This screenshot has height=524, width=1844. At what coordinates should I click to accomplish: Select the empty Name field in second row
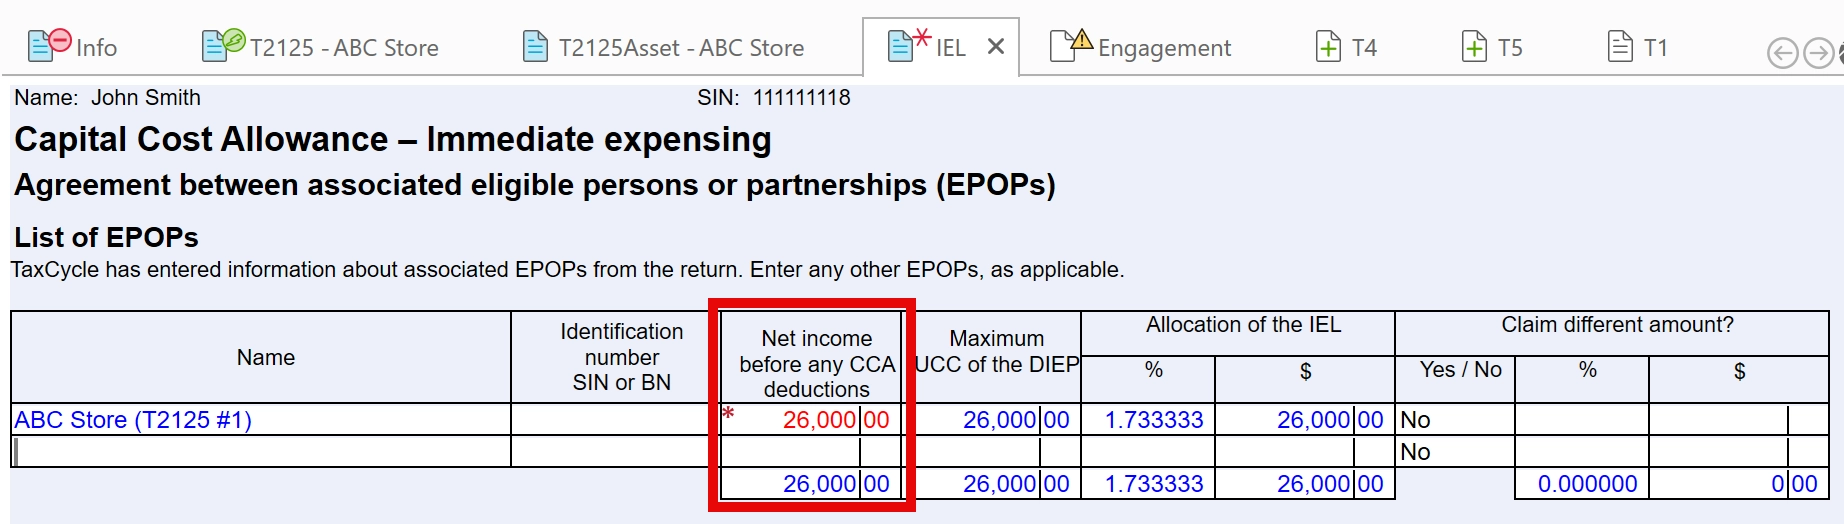click(262, 452)
